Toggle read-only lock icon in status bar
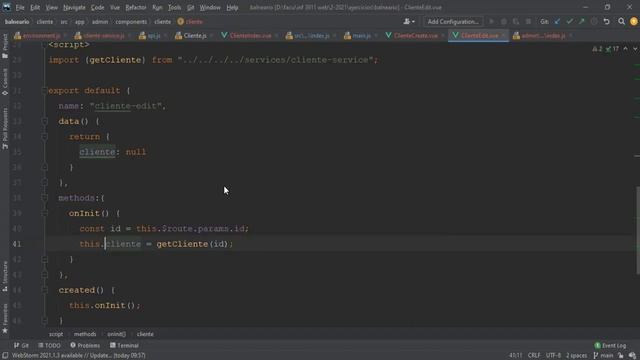Viewport: 640px width, 360px height. click(x=621, y=356)
